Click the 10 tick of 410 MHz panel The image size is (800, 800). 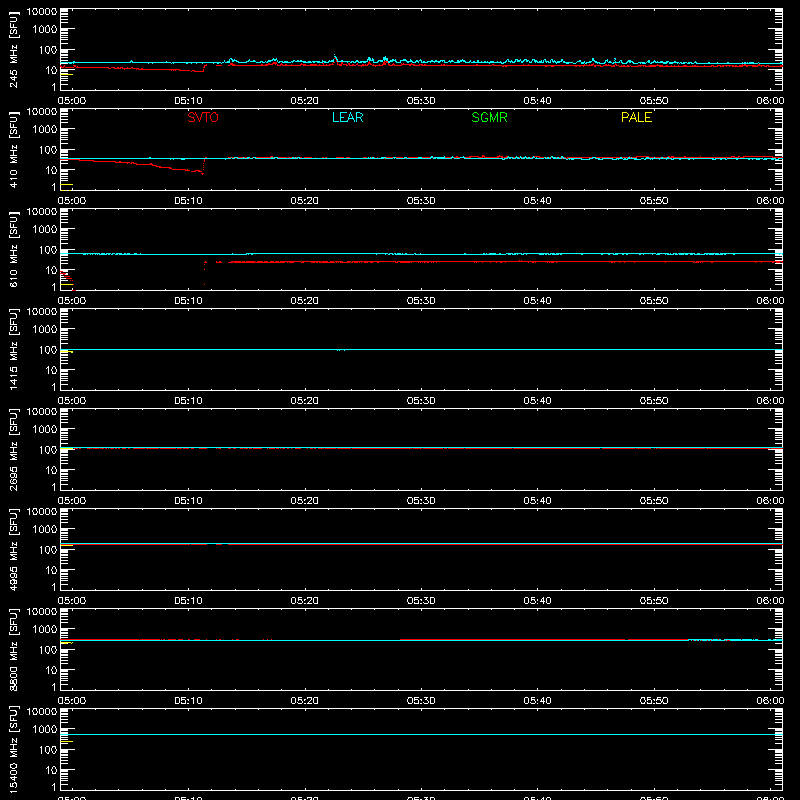(51, 170)
